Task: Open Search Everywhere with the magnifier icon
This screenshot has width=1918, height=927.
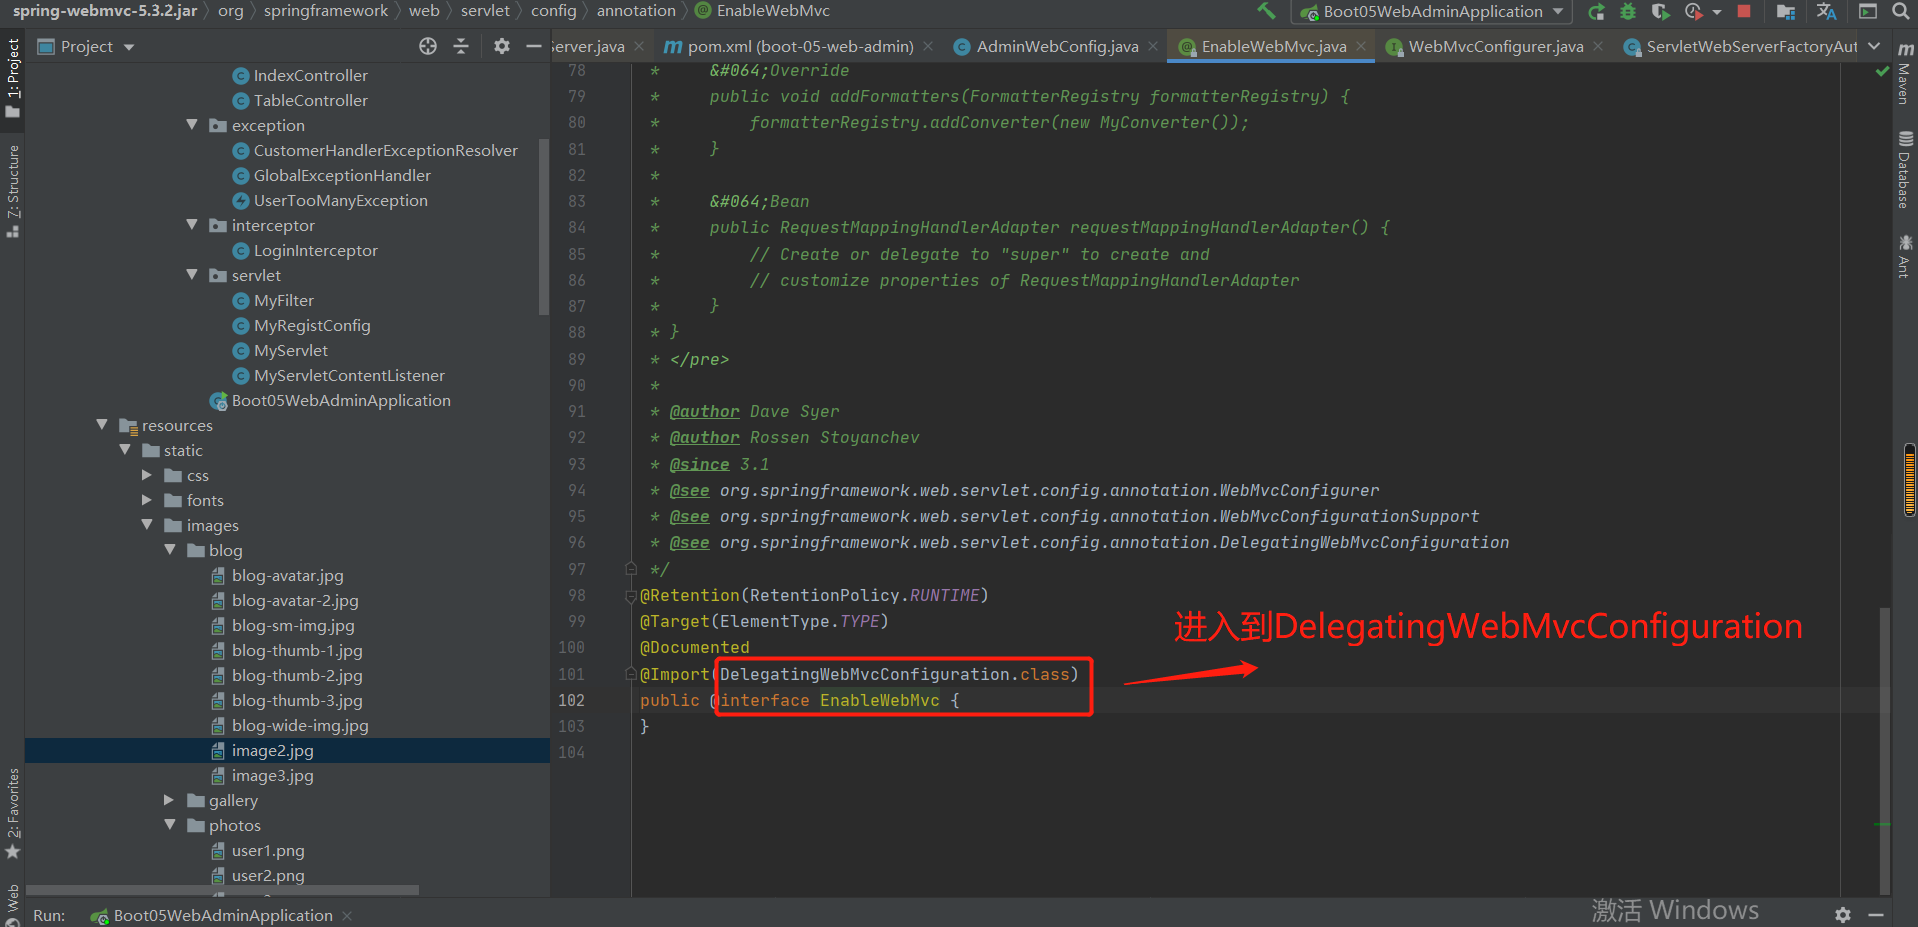Action: [1900, 11]
